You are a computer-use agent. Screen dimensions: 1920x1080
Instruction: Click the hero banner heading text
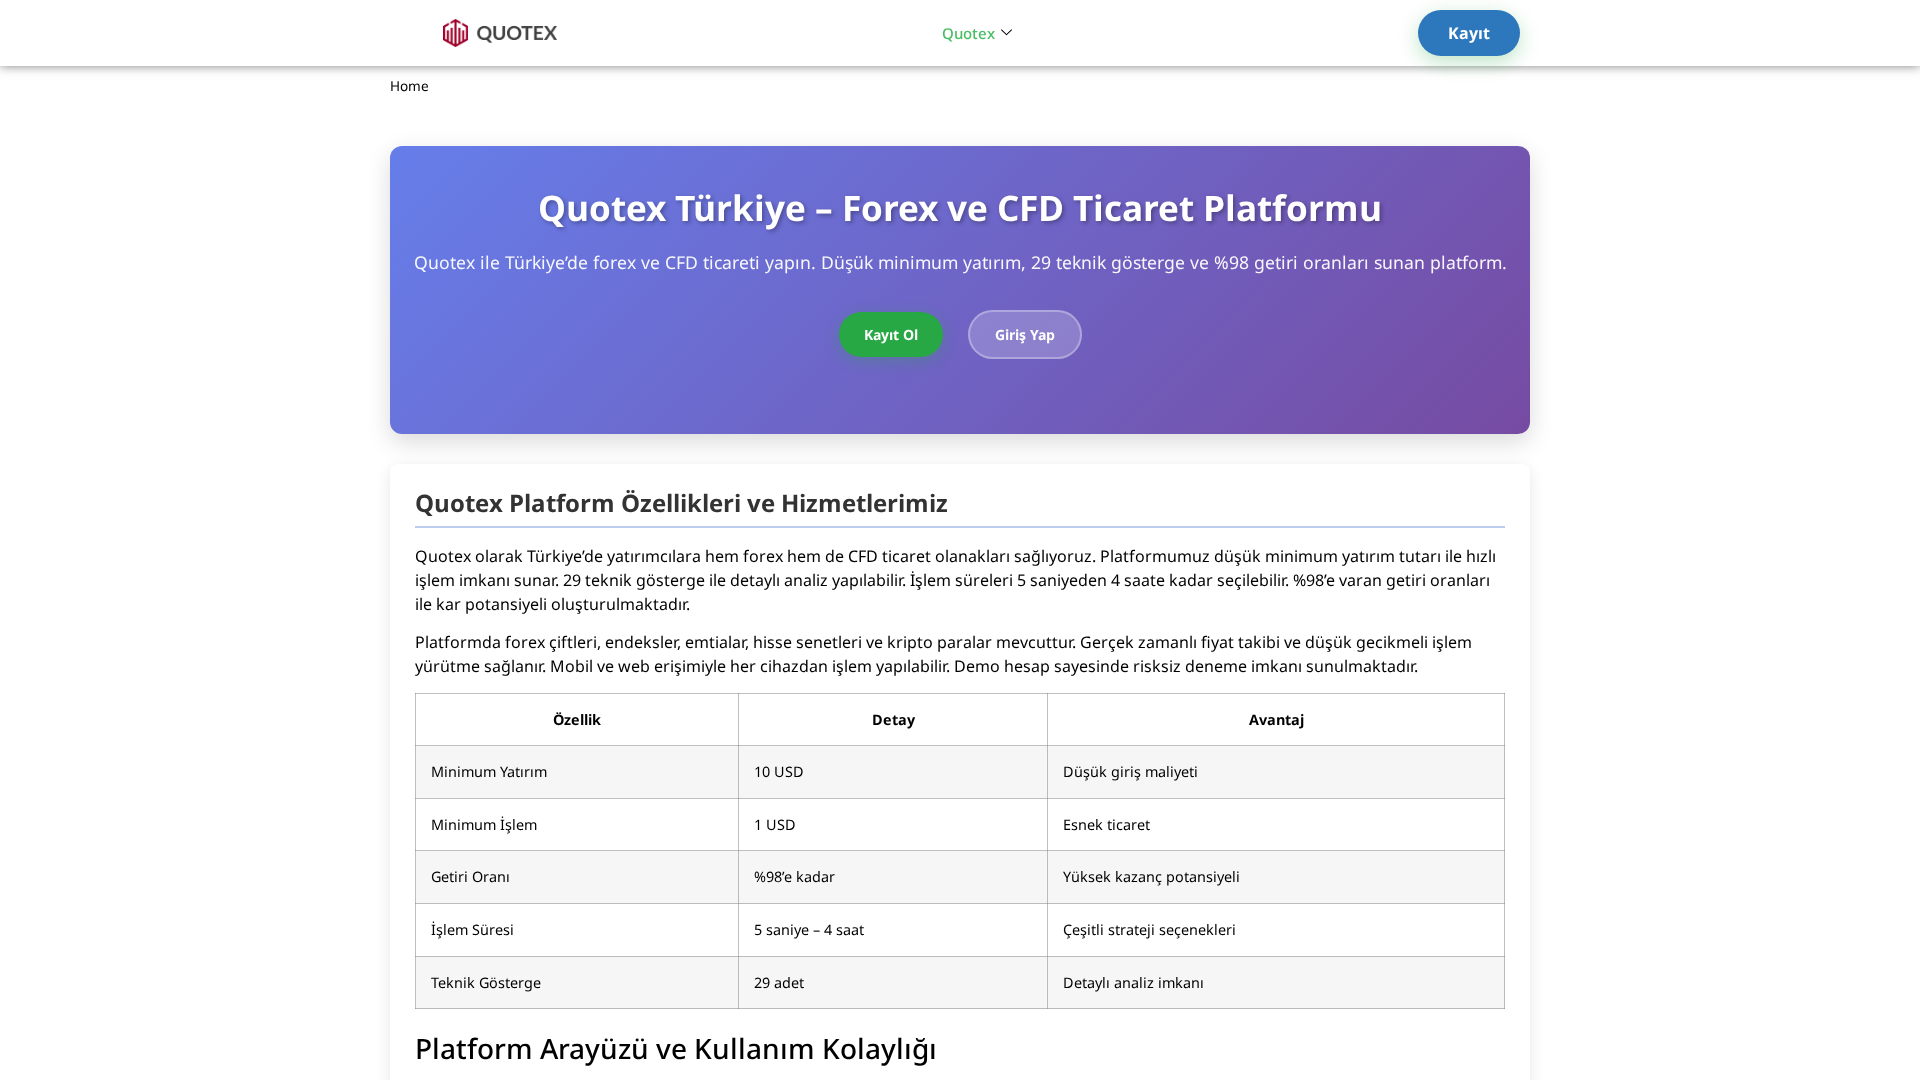pyautogui.click(x=959, y=208)
